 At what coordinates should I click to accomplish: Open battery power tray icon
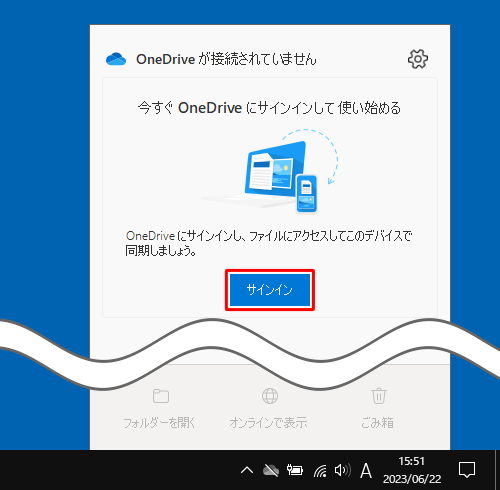[295, 470]
